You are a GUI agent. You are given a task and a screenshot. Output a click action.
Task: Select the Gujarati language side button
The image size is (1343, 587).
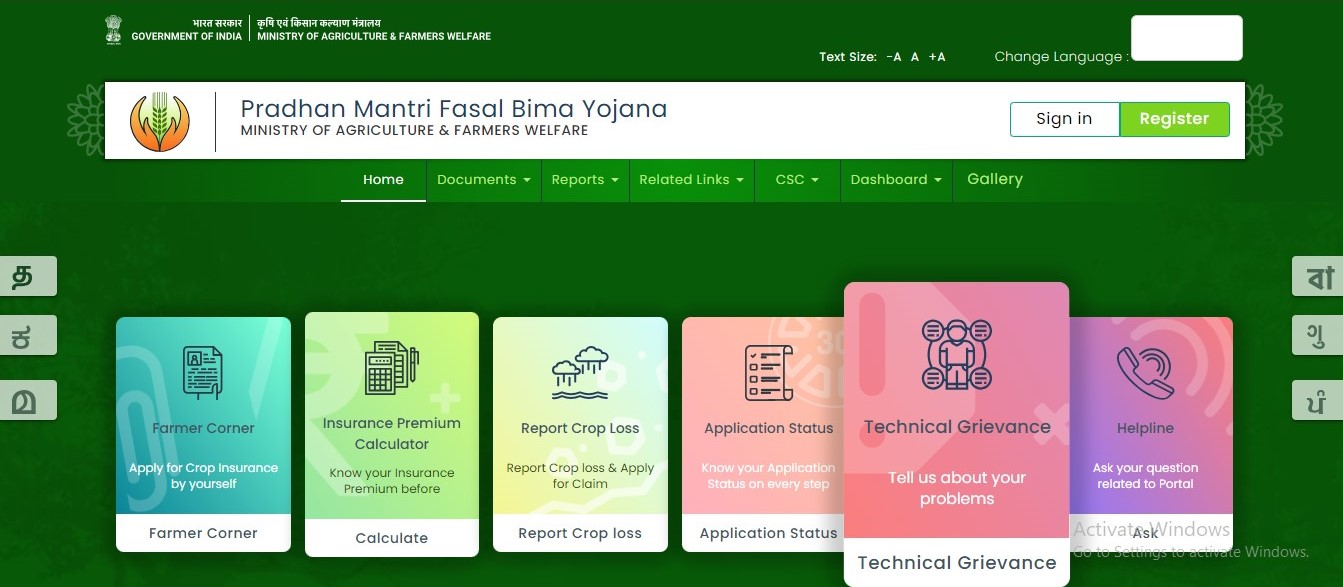pos(1317,333)
